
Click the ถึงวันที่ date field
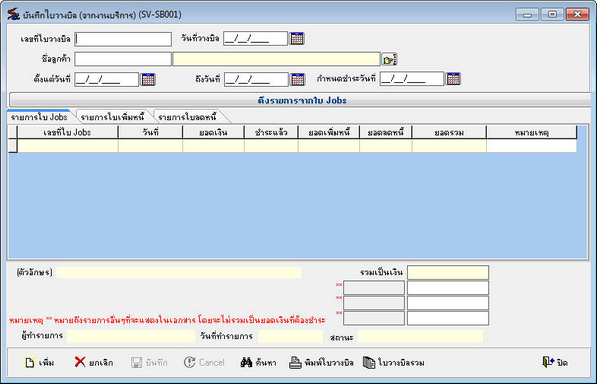(256, 80)
